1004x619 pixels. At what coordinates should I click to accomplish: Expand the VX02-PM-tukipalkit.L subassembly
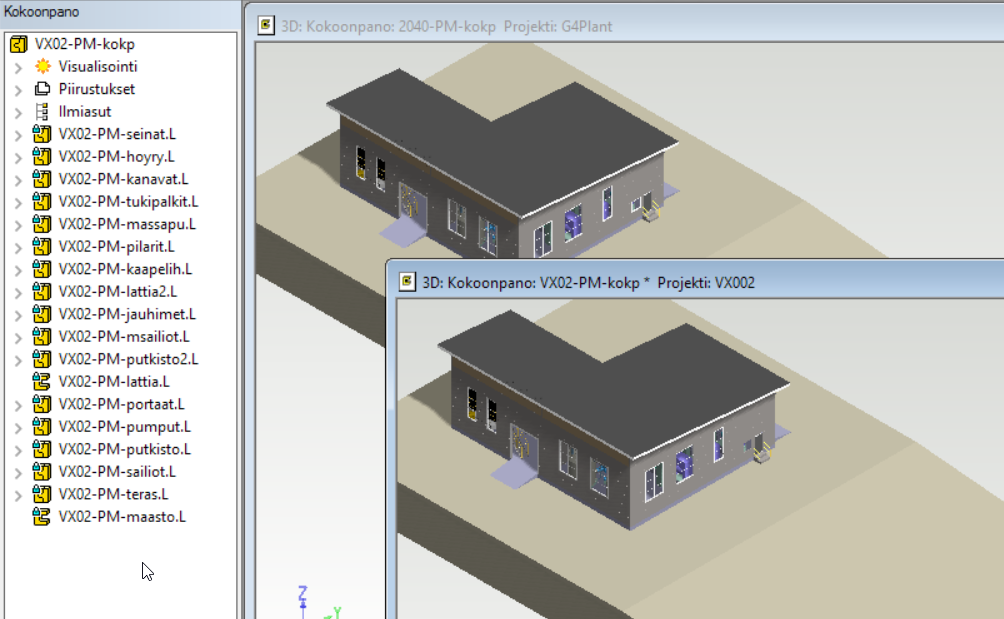(x=18, y=202)
